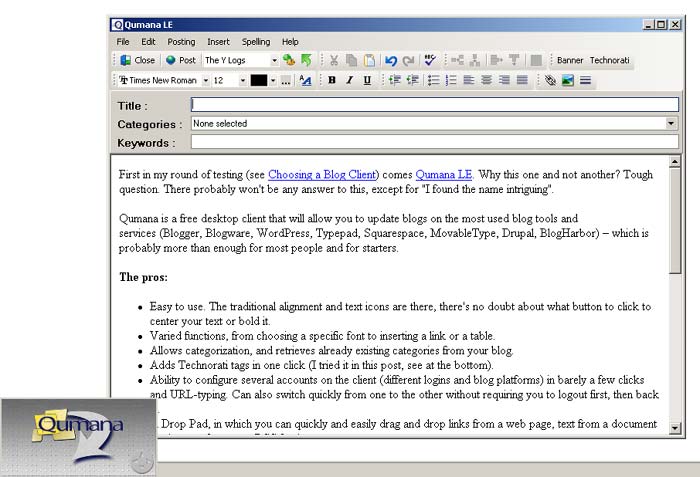Click the horizontal rule lines icon
This screenshot has height=477, width=700.
tap(585, 80)
